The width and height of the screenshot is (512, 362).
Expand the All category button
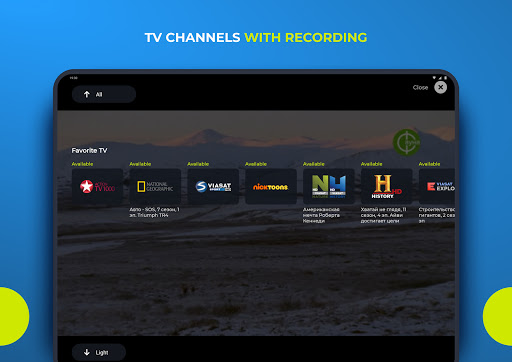[104, 94]
